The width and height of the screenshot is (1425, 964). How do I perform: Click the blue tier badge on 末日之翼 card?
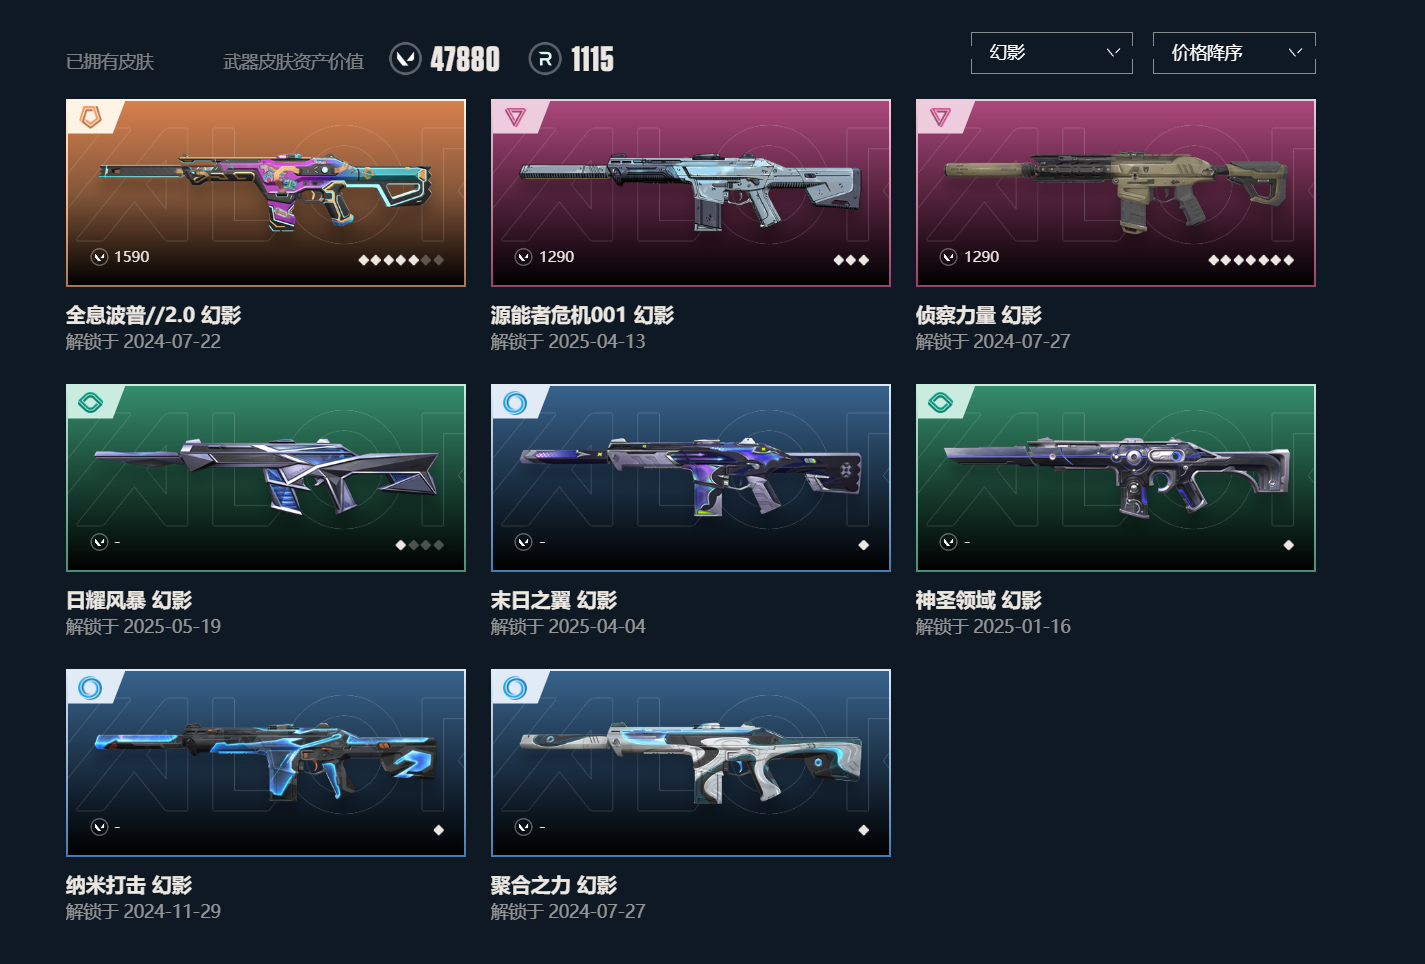point(515,402)
